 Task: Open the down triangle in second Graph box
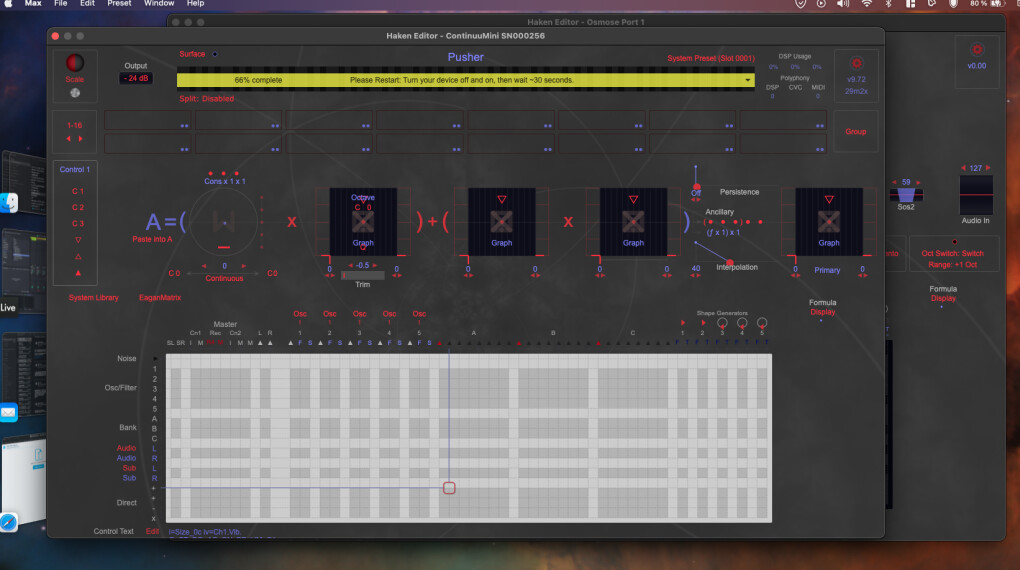(502, 199)
